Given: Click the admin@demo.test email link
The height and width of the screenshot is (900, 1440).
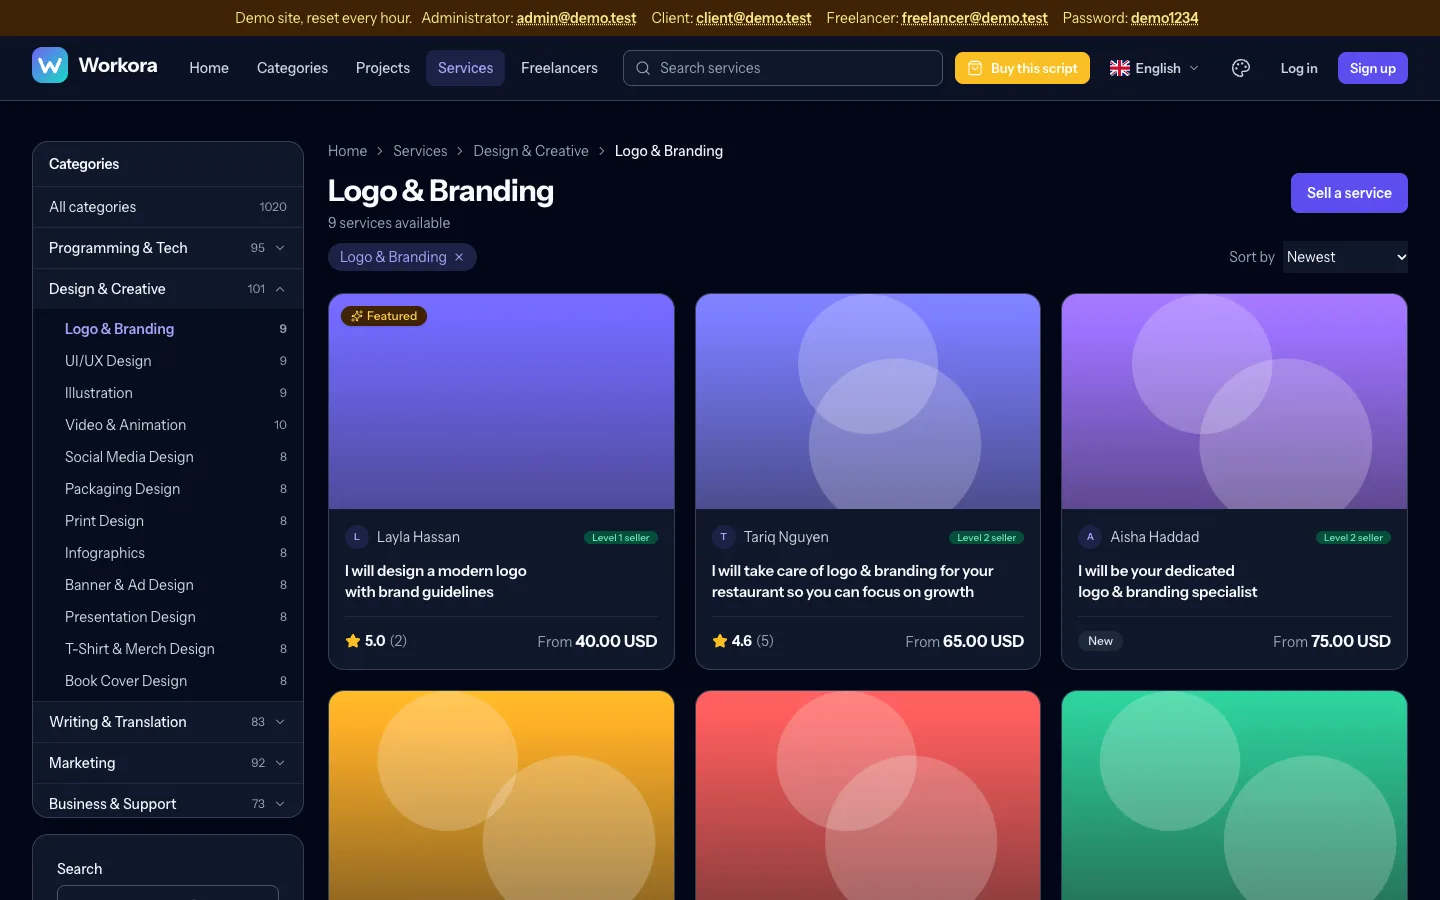Looking at the screenshot, I should click(x=576, y=18).
